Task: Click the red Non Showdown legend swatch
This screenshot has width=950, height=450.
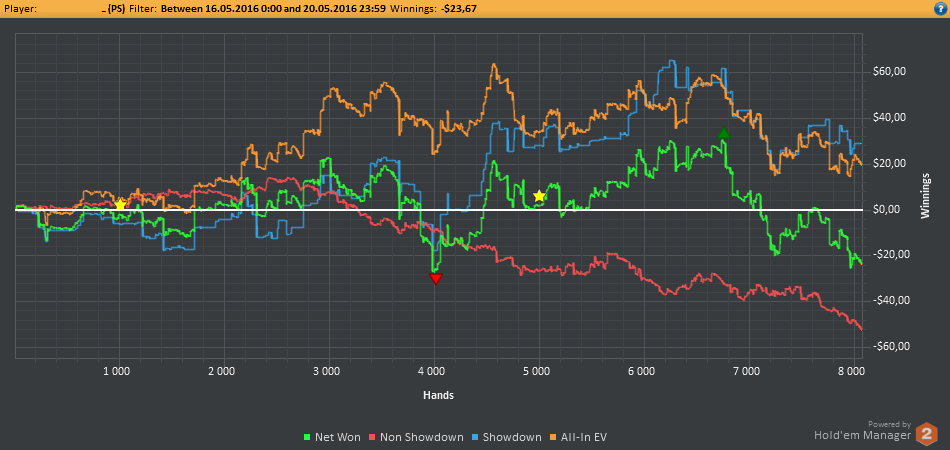Action: tap(373, 437)
